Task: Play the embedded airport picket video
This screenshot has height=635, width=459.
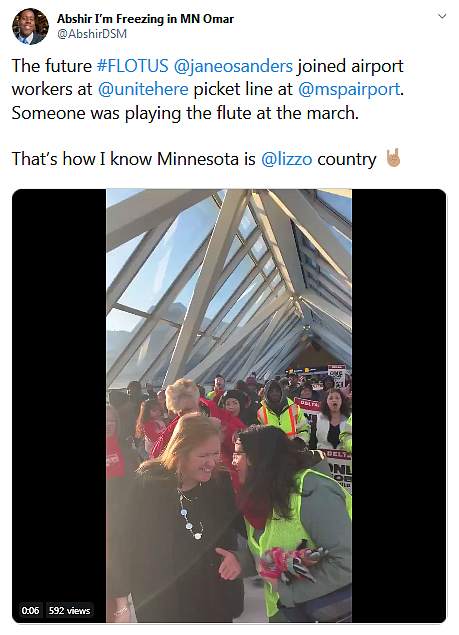Action: 229,405
